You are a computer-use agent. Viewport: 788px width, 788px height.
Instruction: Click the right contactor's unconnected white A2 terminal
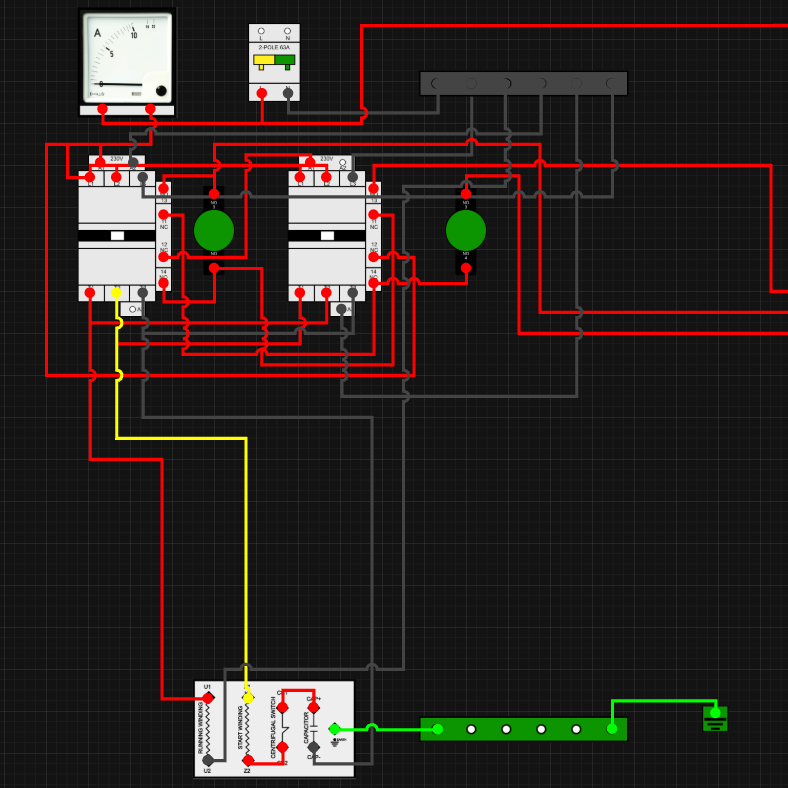(x=343, y=162)
